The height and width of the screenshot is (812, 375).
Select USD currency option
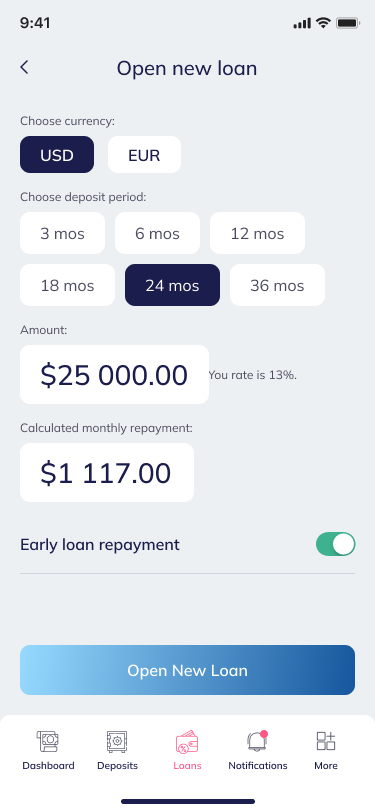click(57, 155)
